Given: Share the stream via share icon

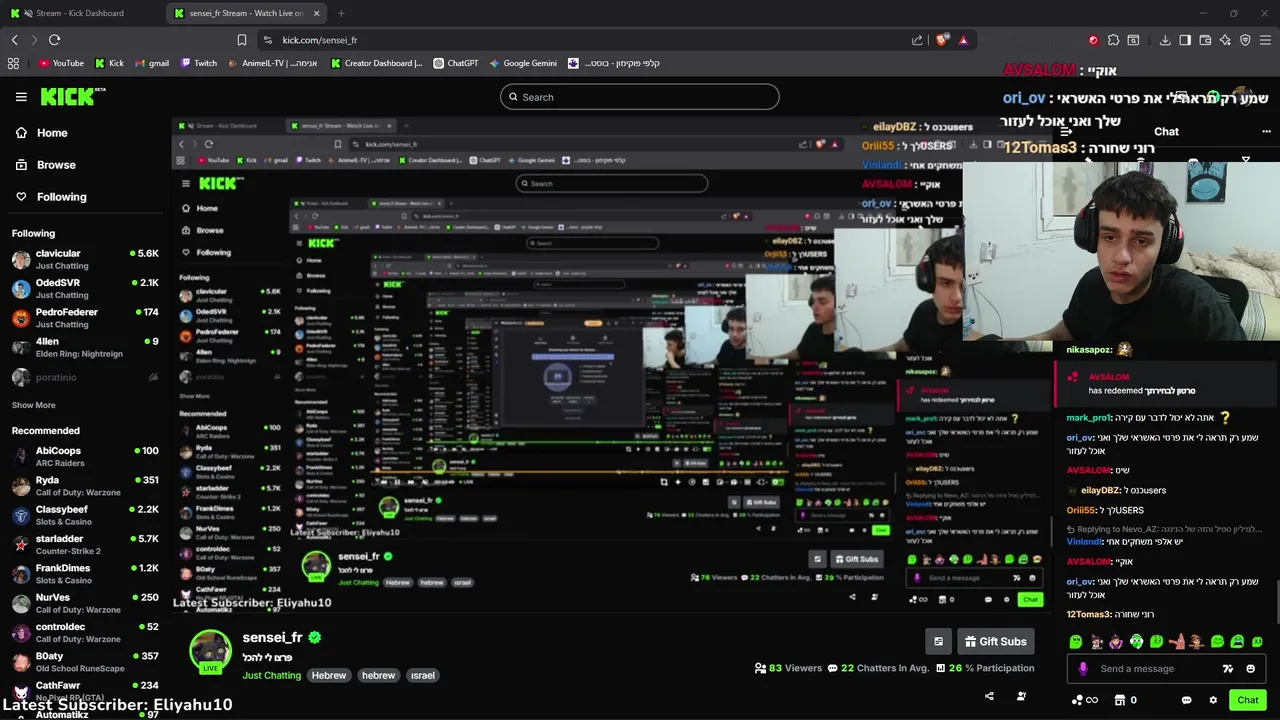Looking at the screenshot, I should coord(989,696).
